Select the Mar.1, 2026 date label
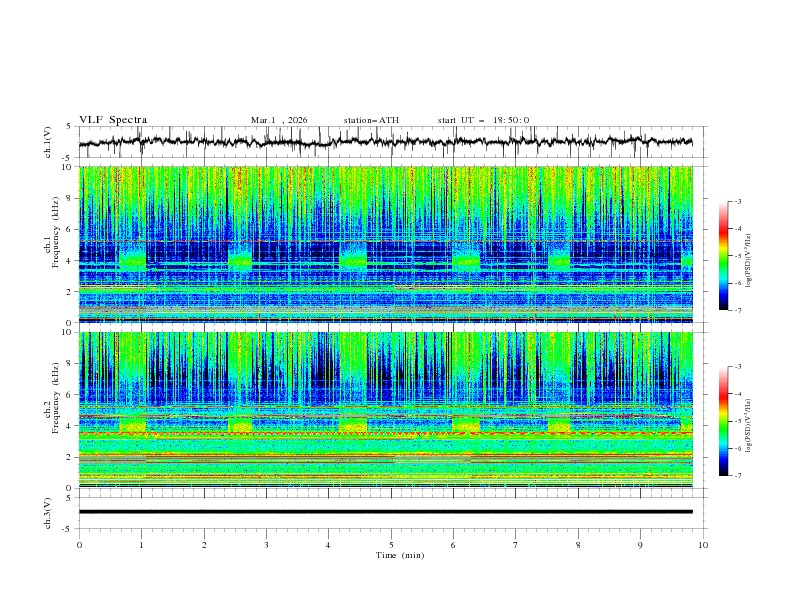 (279, 120)
